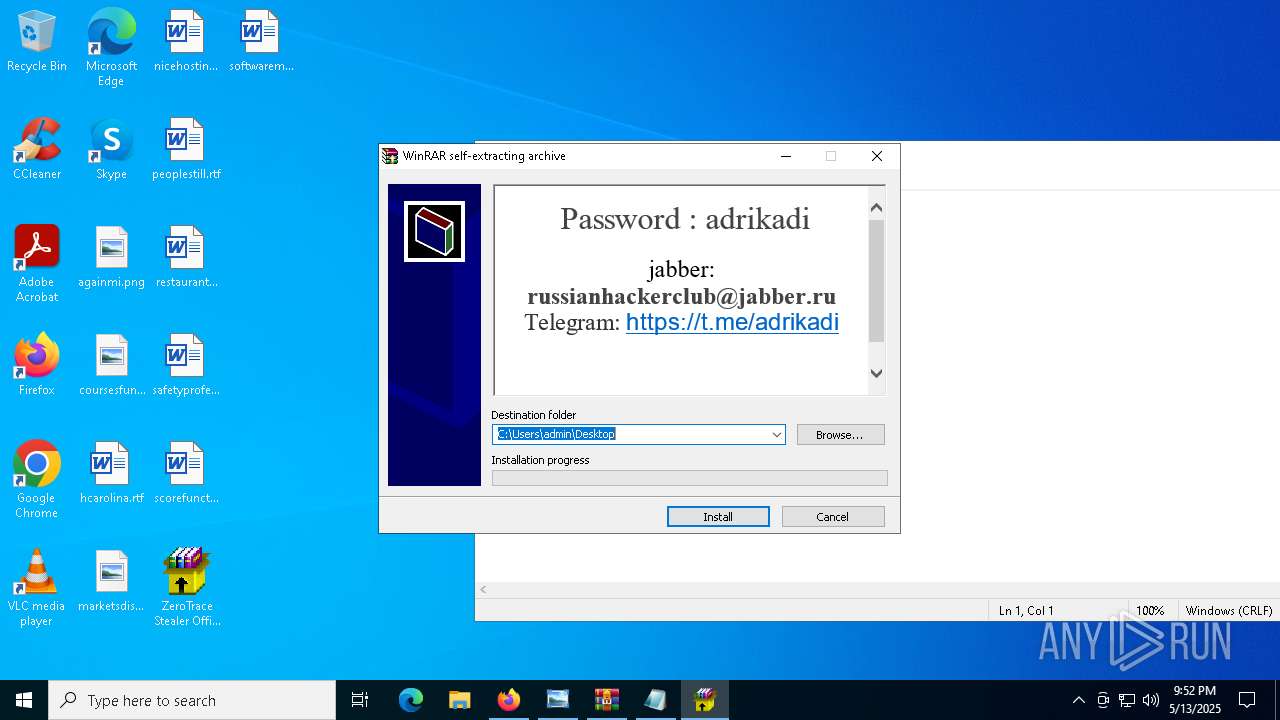Viewport: 1280px width, 720px height.
Task: Click the message pane vertical scrollbar thumb
Action: pyautogui.click(x=876, y=280)
